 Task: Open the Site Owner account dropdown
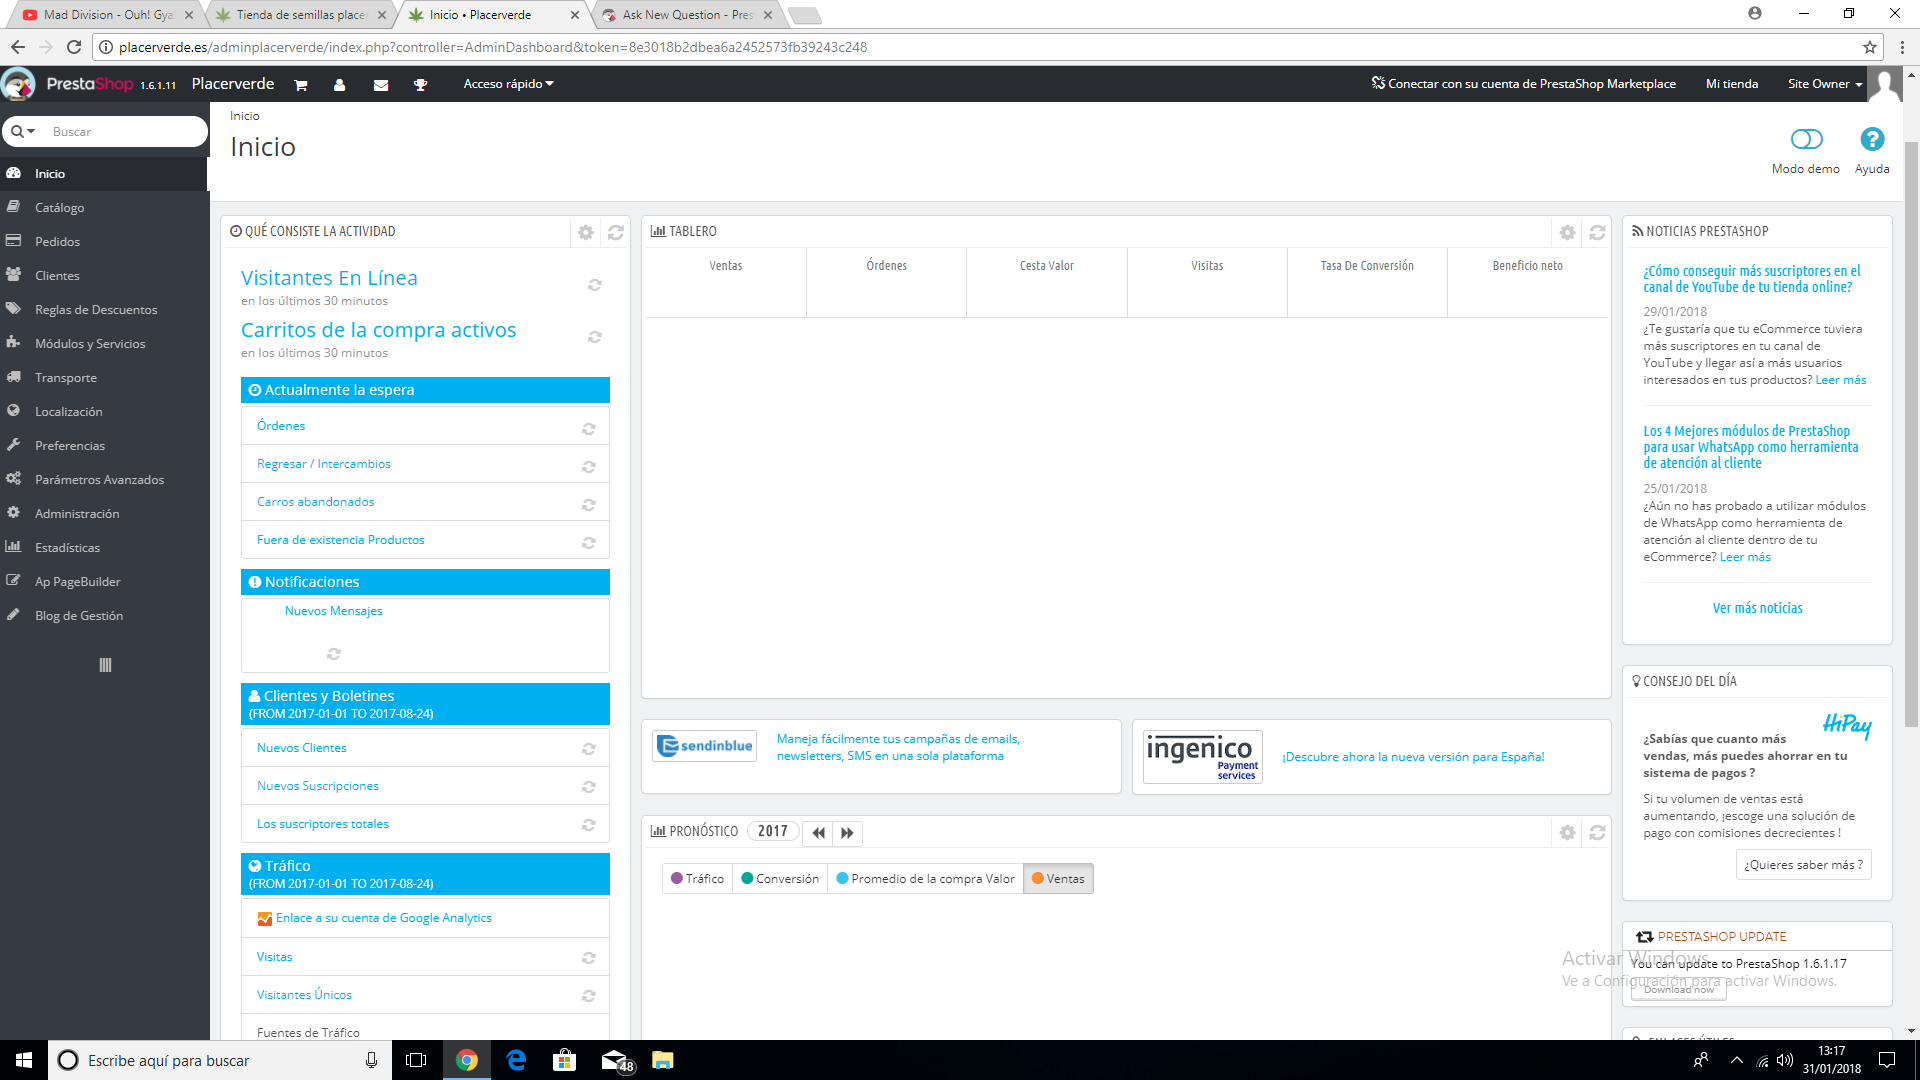(1825, 84)
